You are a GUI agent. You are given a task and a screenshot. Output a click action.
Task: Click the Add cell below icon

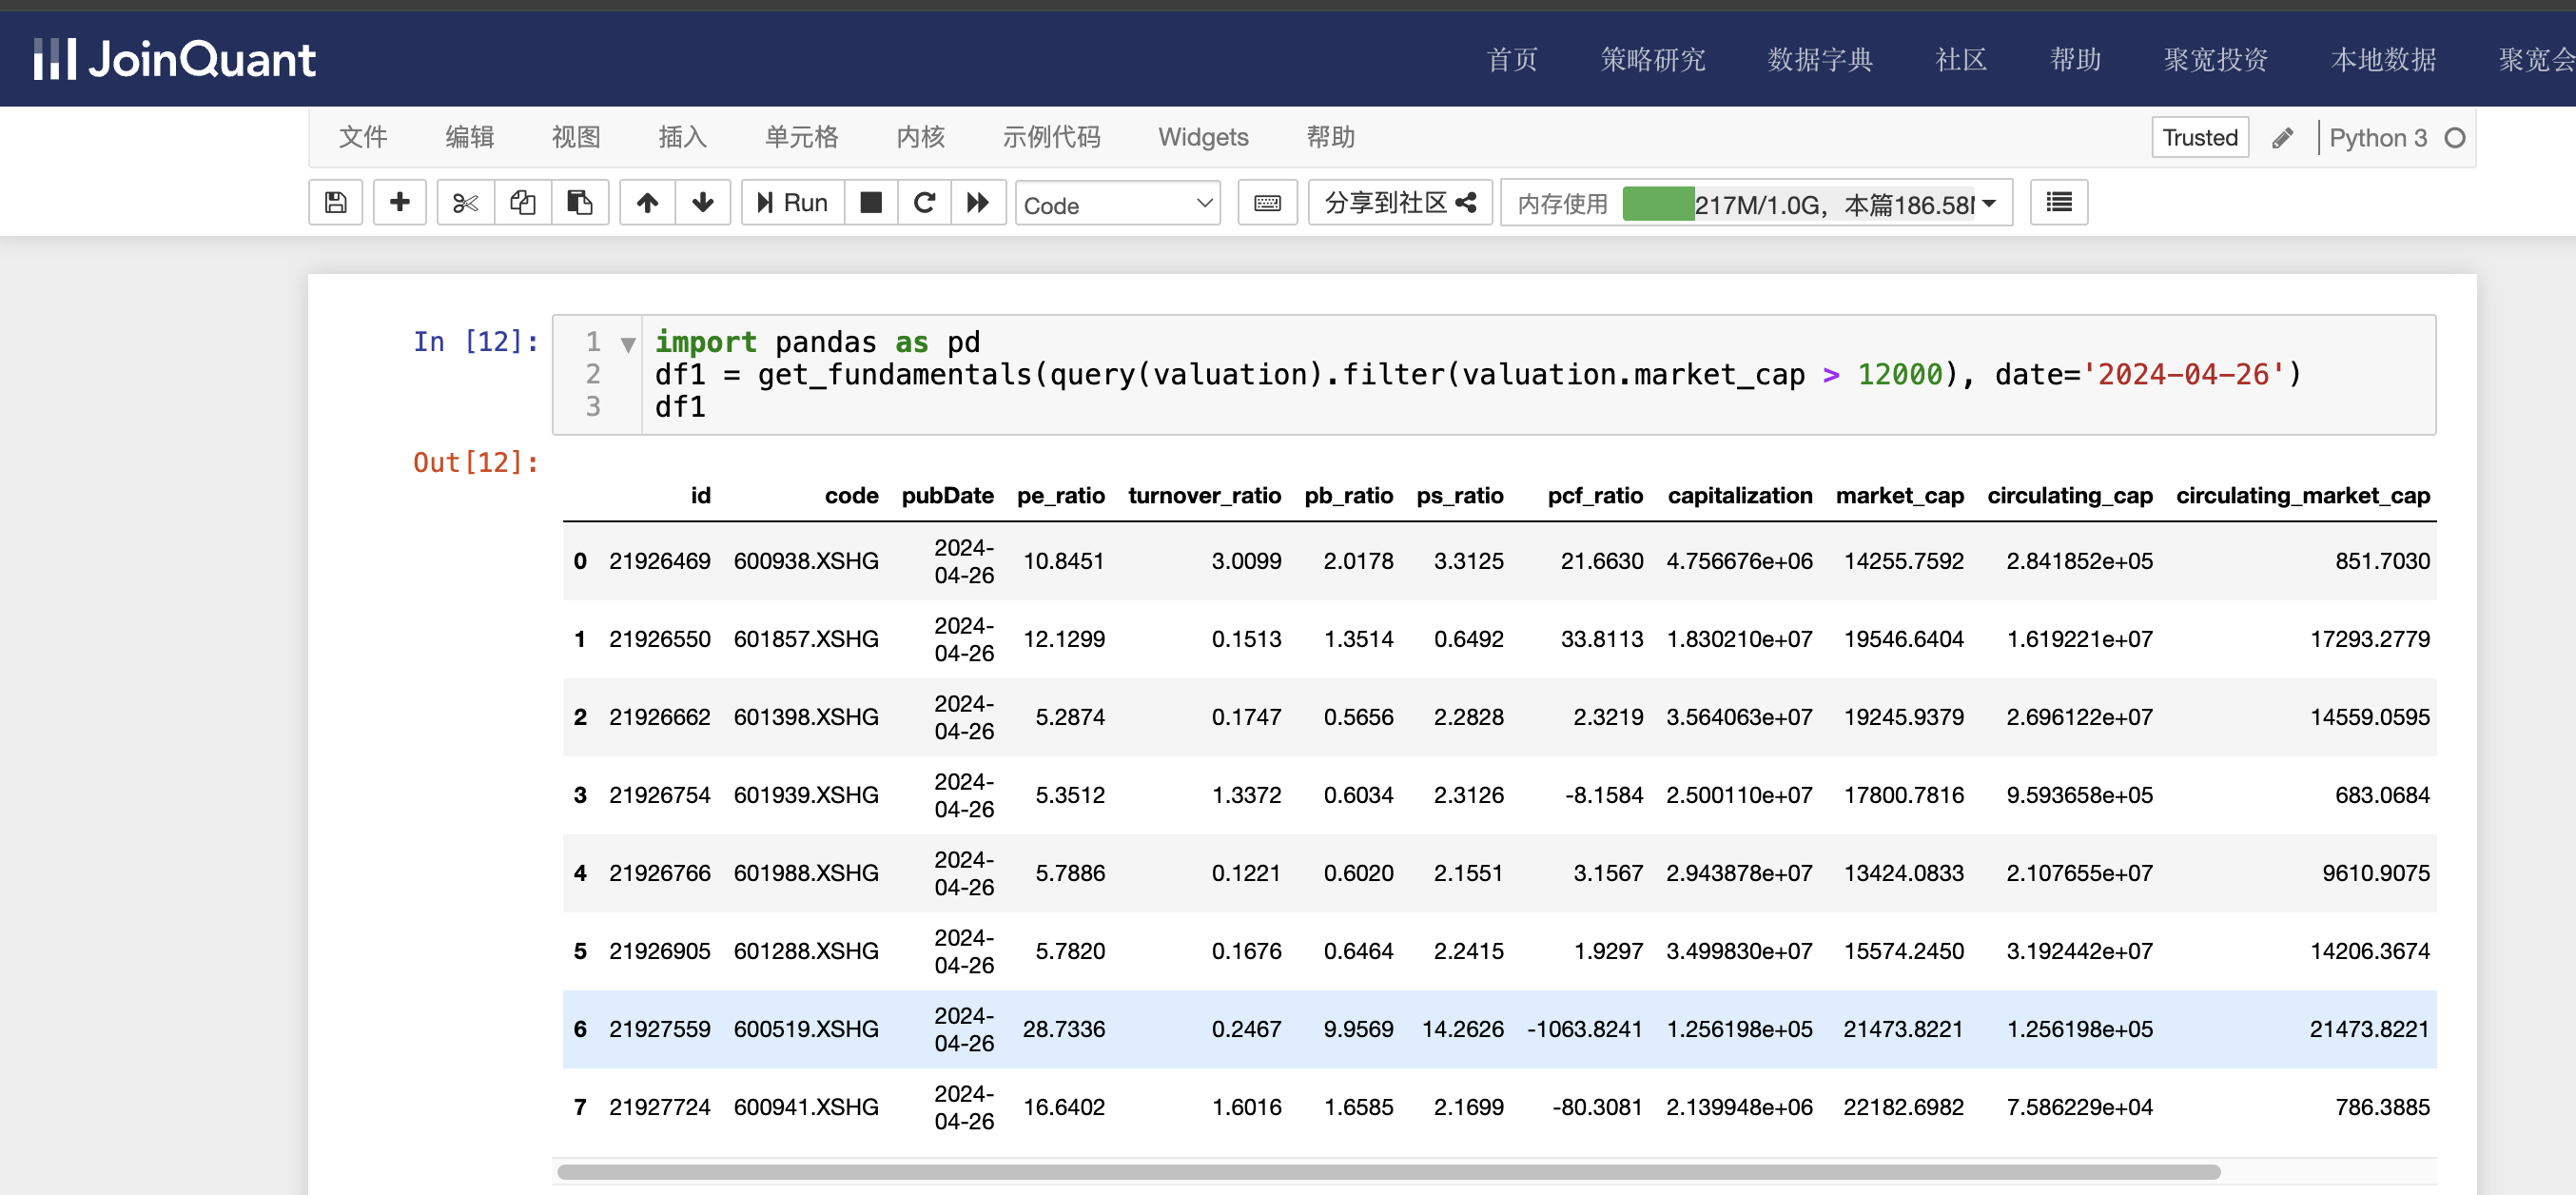point(400,206)
